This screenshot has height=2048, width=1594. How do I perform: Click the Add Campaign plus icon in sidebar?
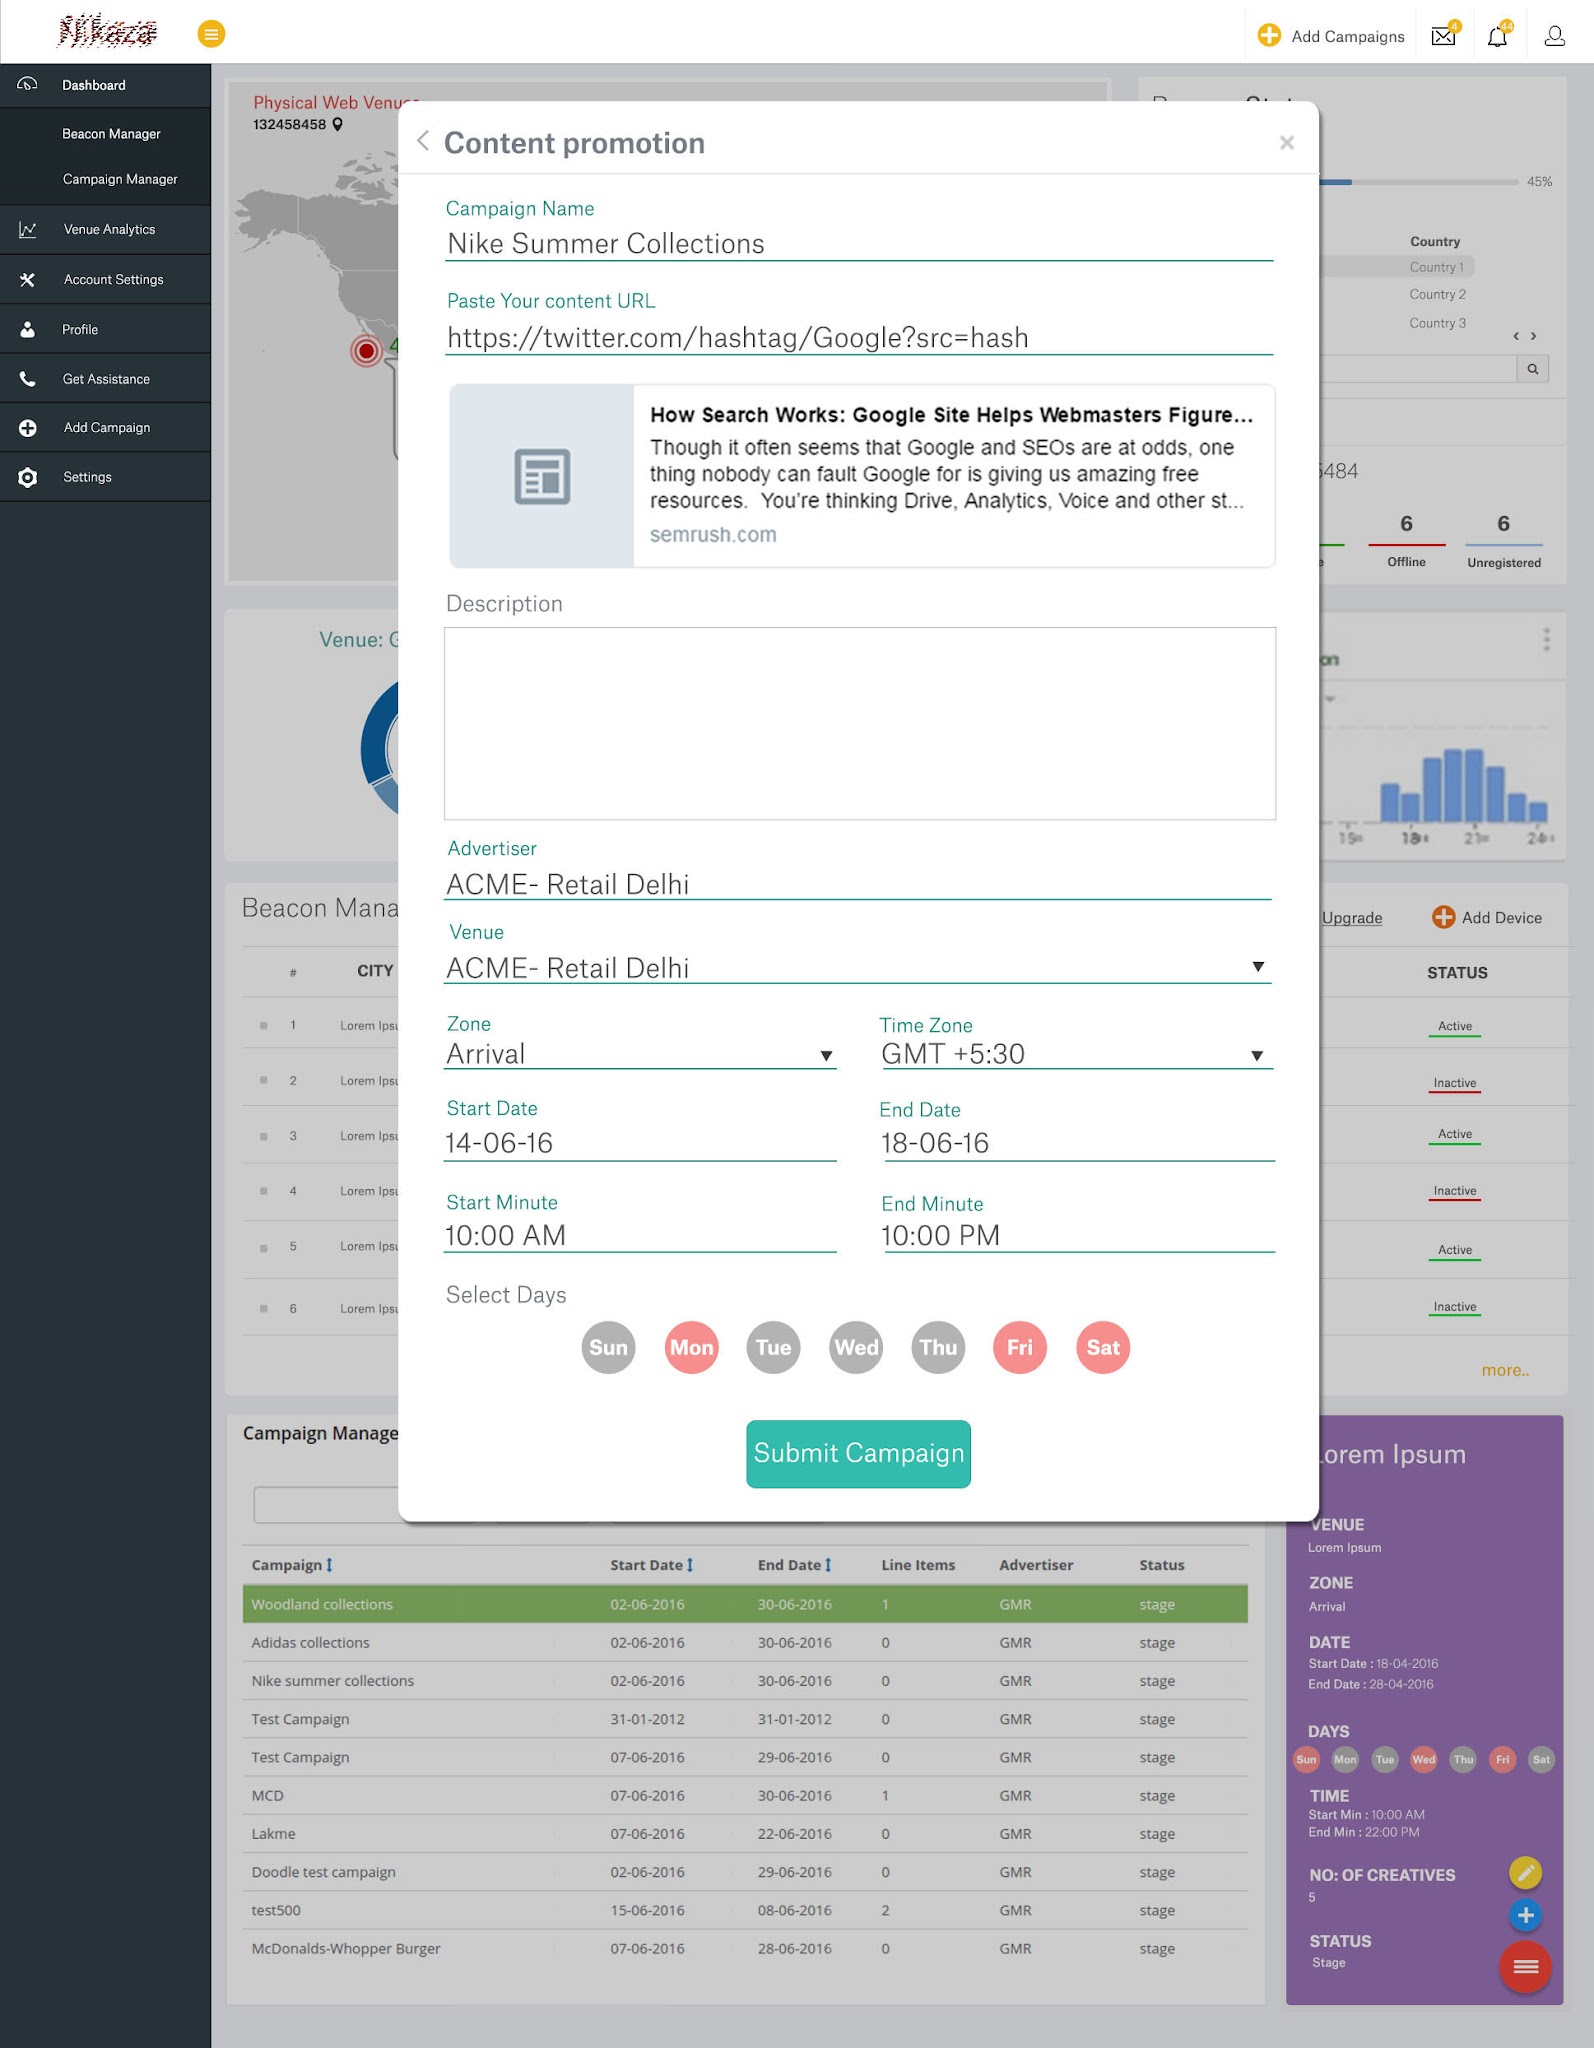click(27, 428)
